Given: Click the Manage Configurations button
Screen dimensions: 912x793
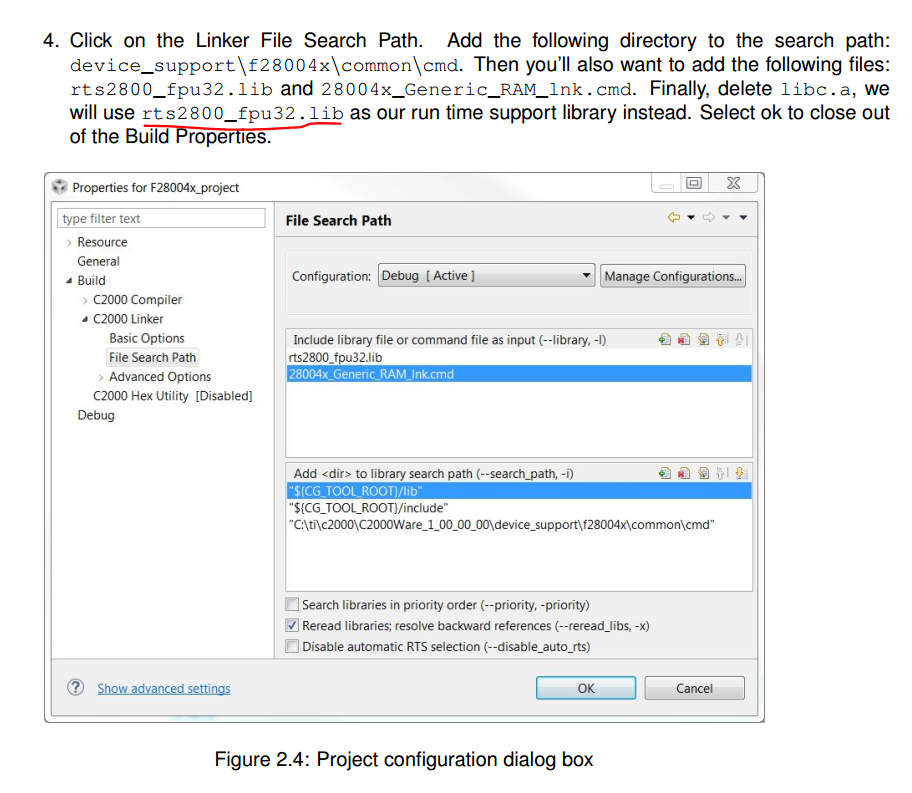Looking at the screenshot, I should click(672, 276).
